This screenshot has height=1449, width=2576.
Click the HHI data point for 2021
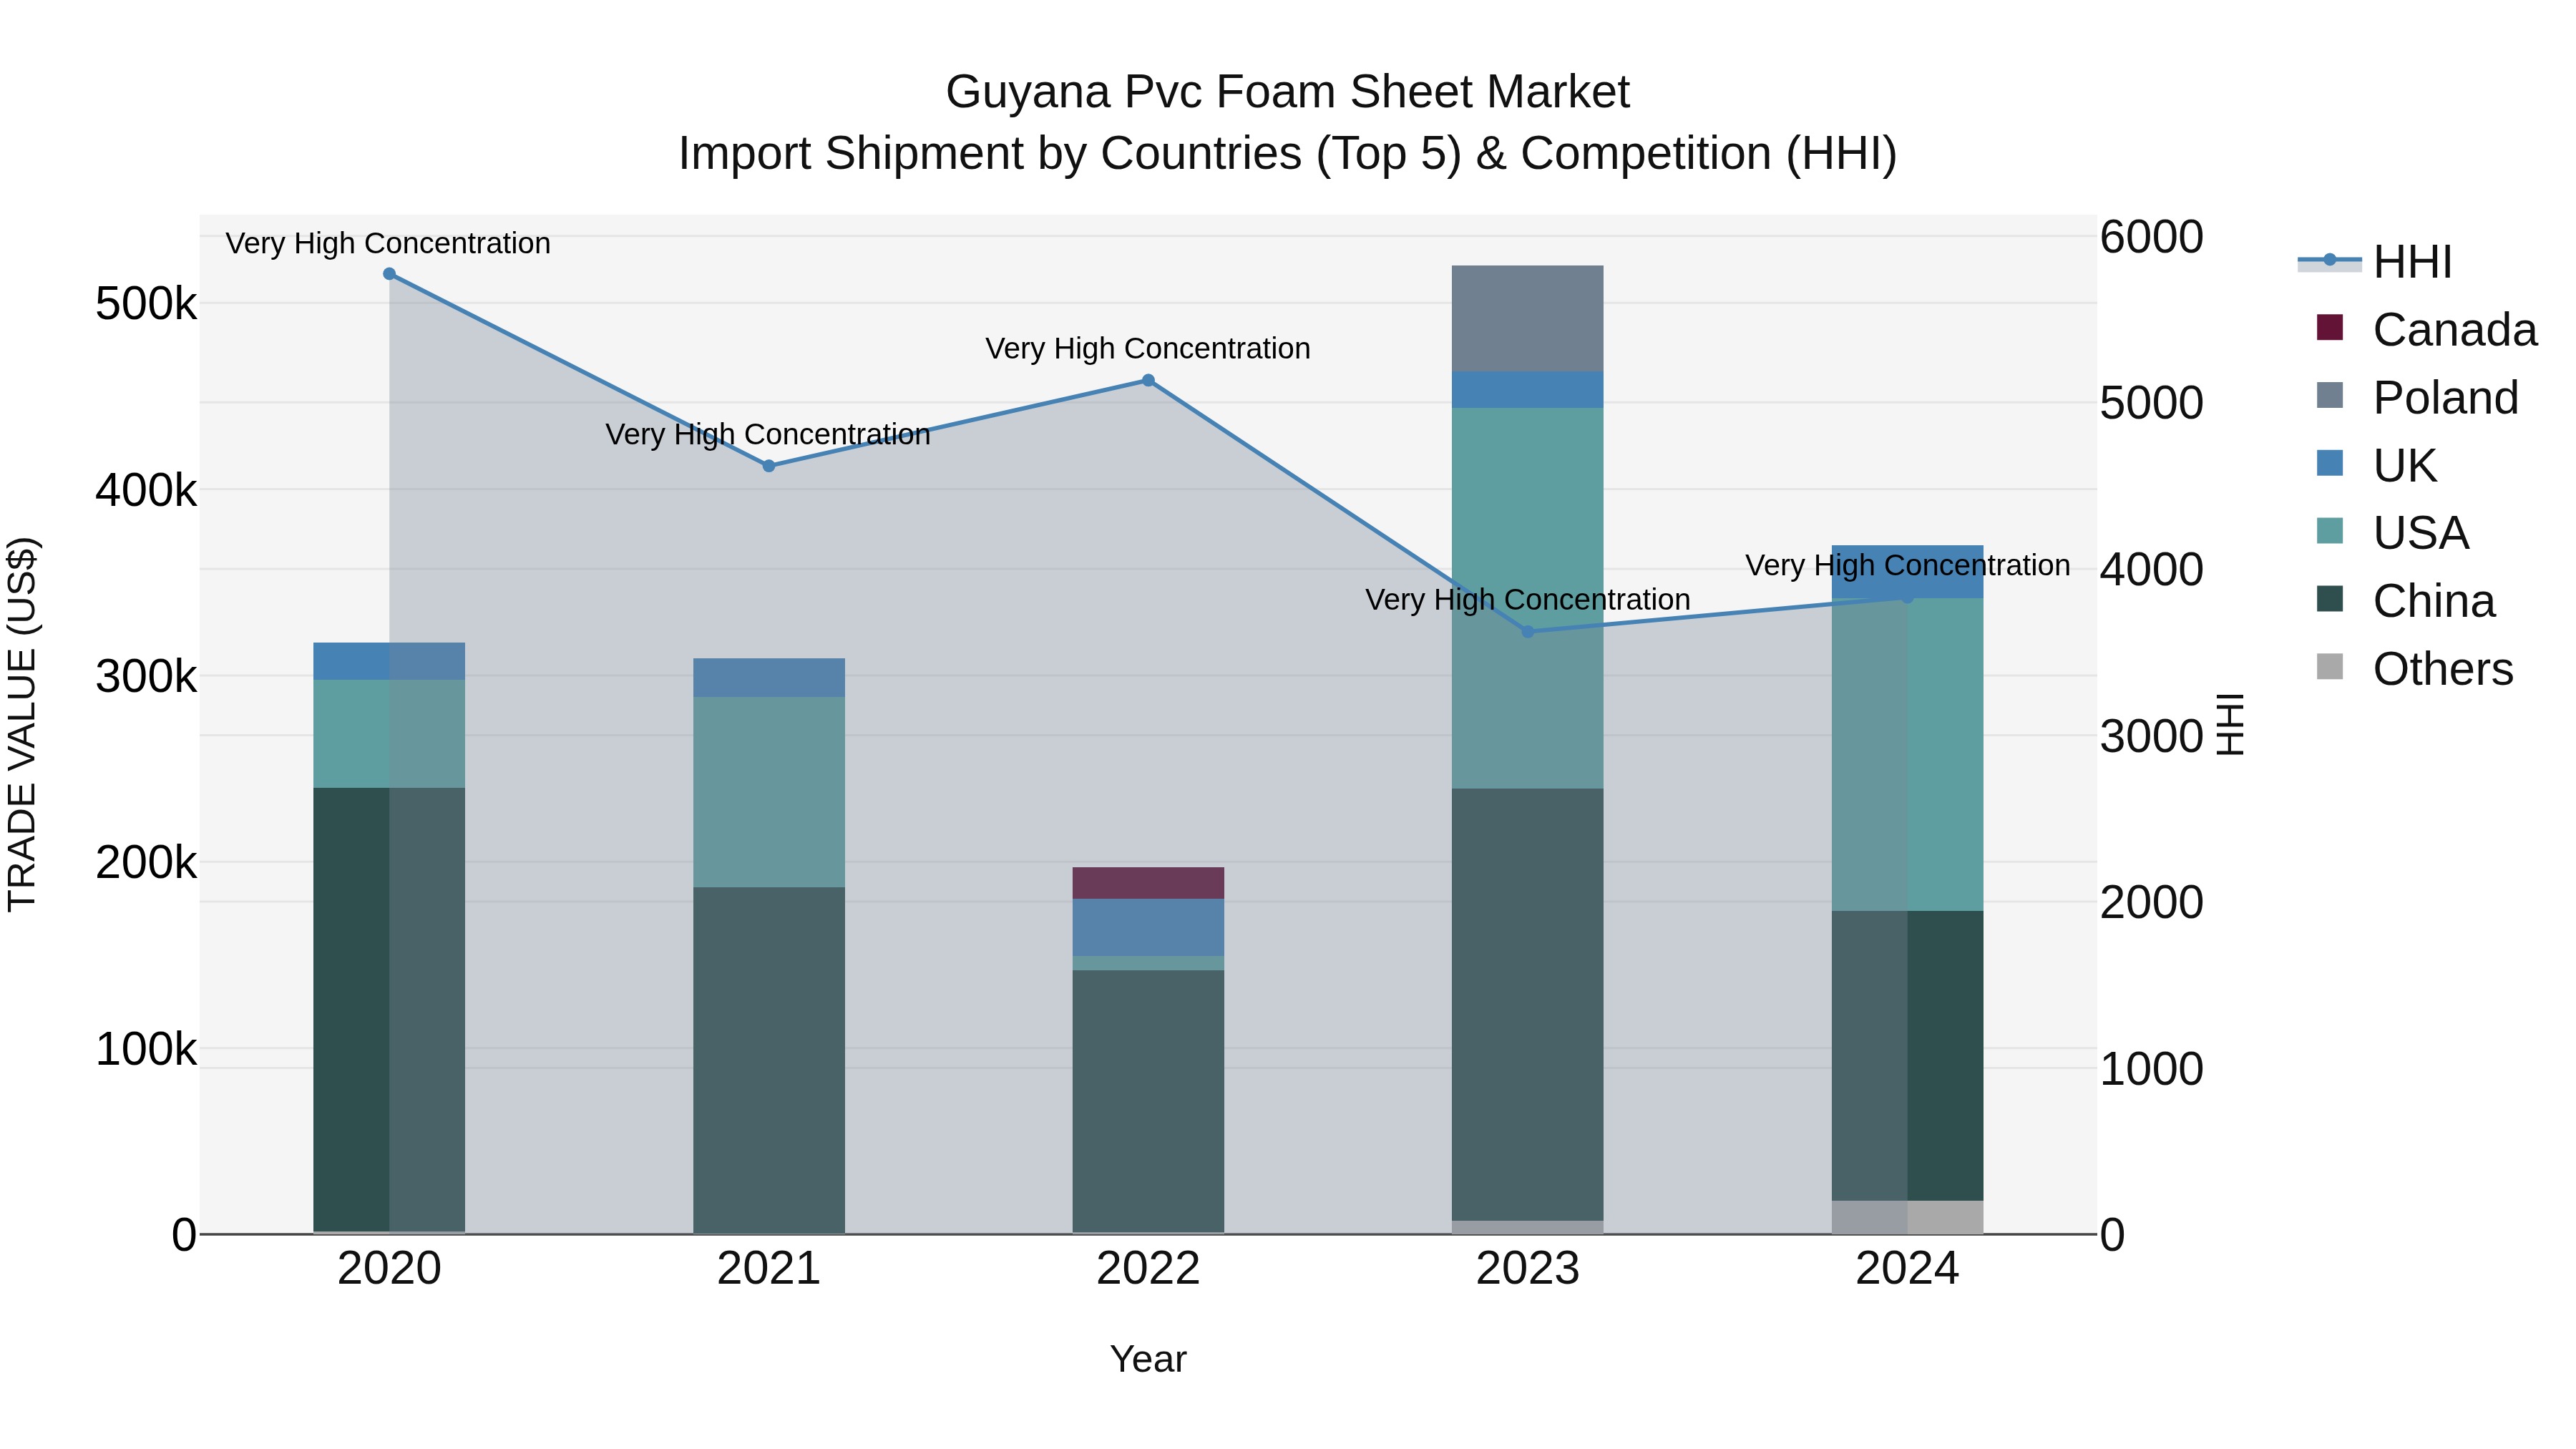tap(769, 466)
